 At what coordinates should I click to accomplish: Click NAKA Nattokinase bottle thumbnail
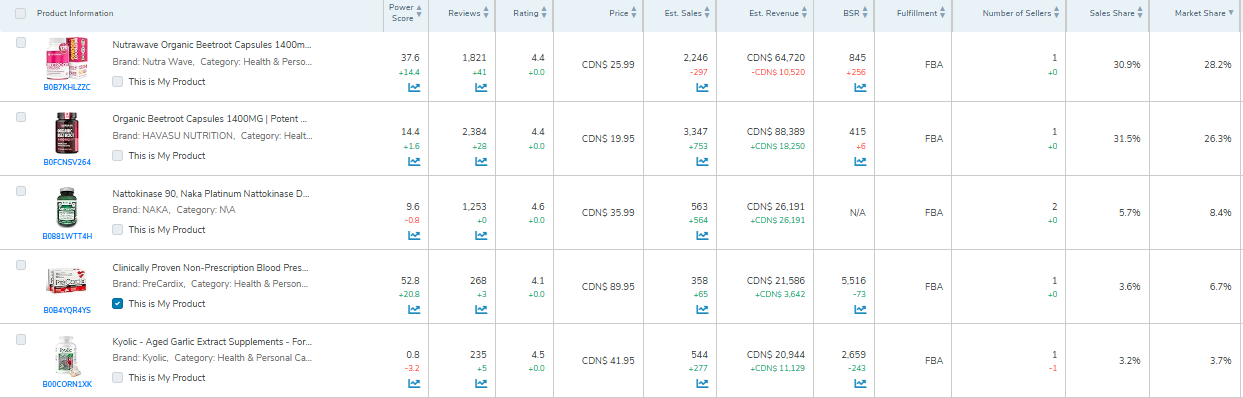pyautogui.click(x=67, y=208)
